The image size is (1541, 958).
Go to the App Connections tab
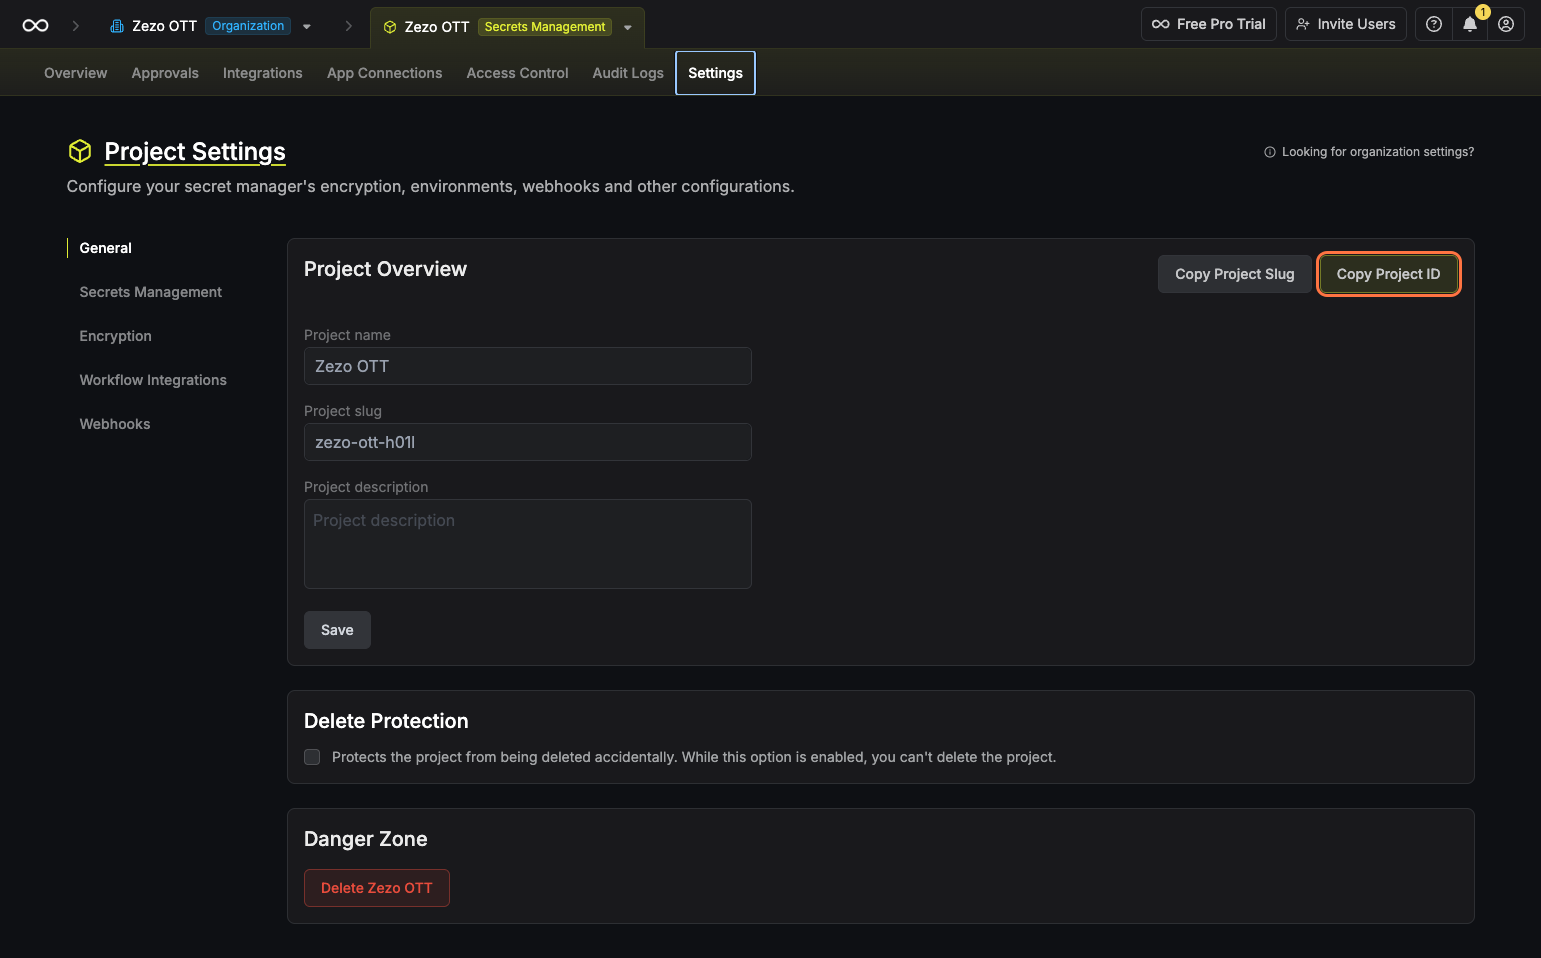[384, 73]
